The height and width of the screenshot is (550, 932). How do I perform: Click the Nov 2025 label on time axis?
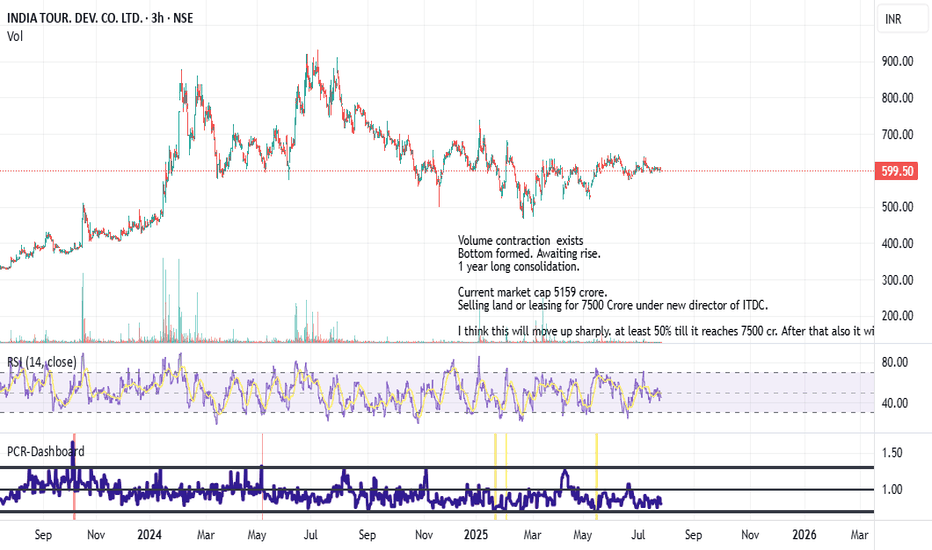pos(750,535)
